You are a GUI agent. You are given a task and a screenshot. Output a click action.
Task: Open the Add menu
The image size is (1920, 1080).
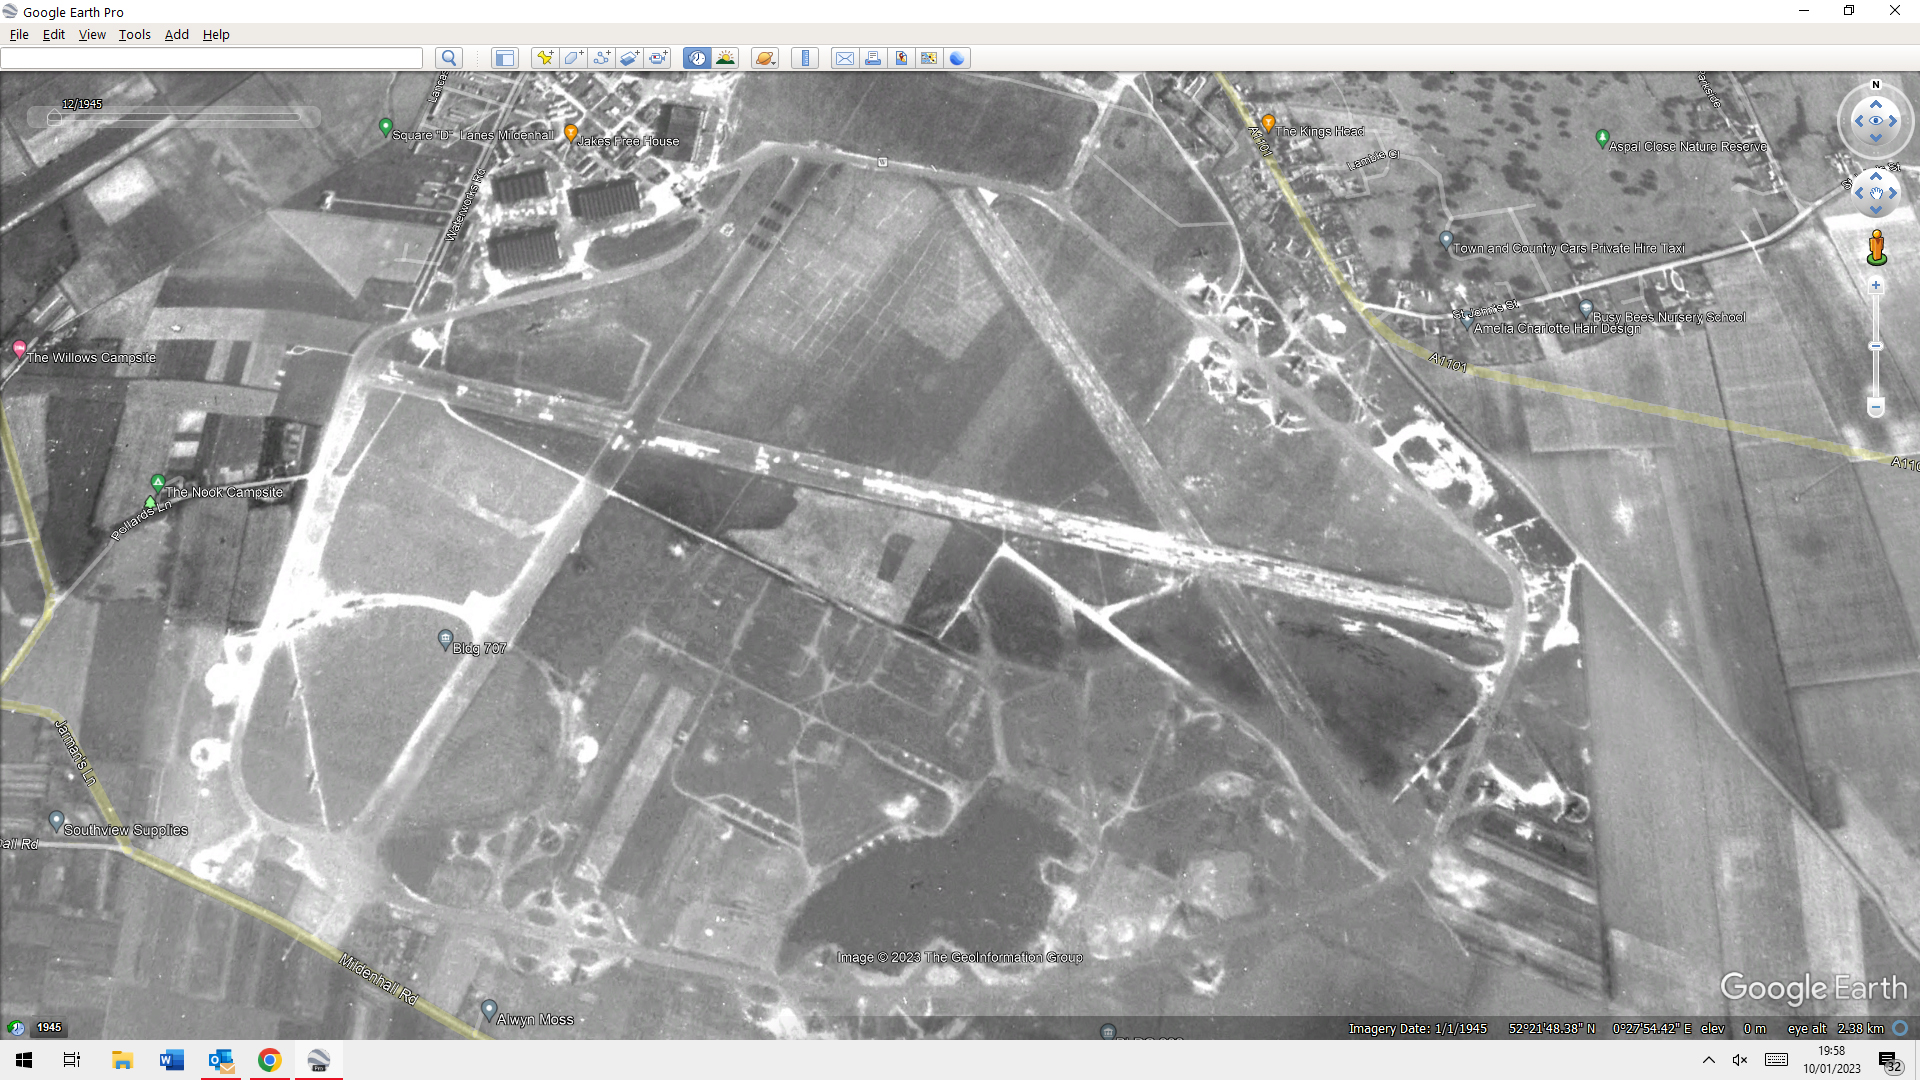176,34
